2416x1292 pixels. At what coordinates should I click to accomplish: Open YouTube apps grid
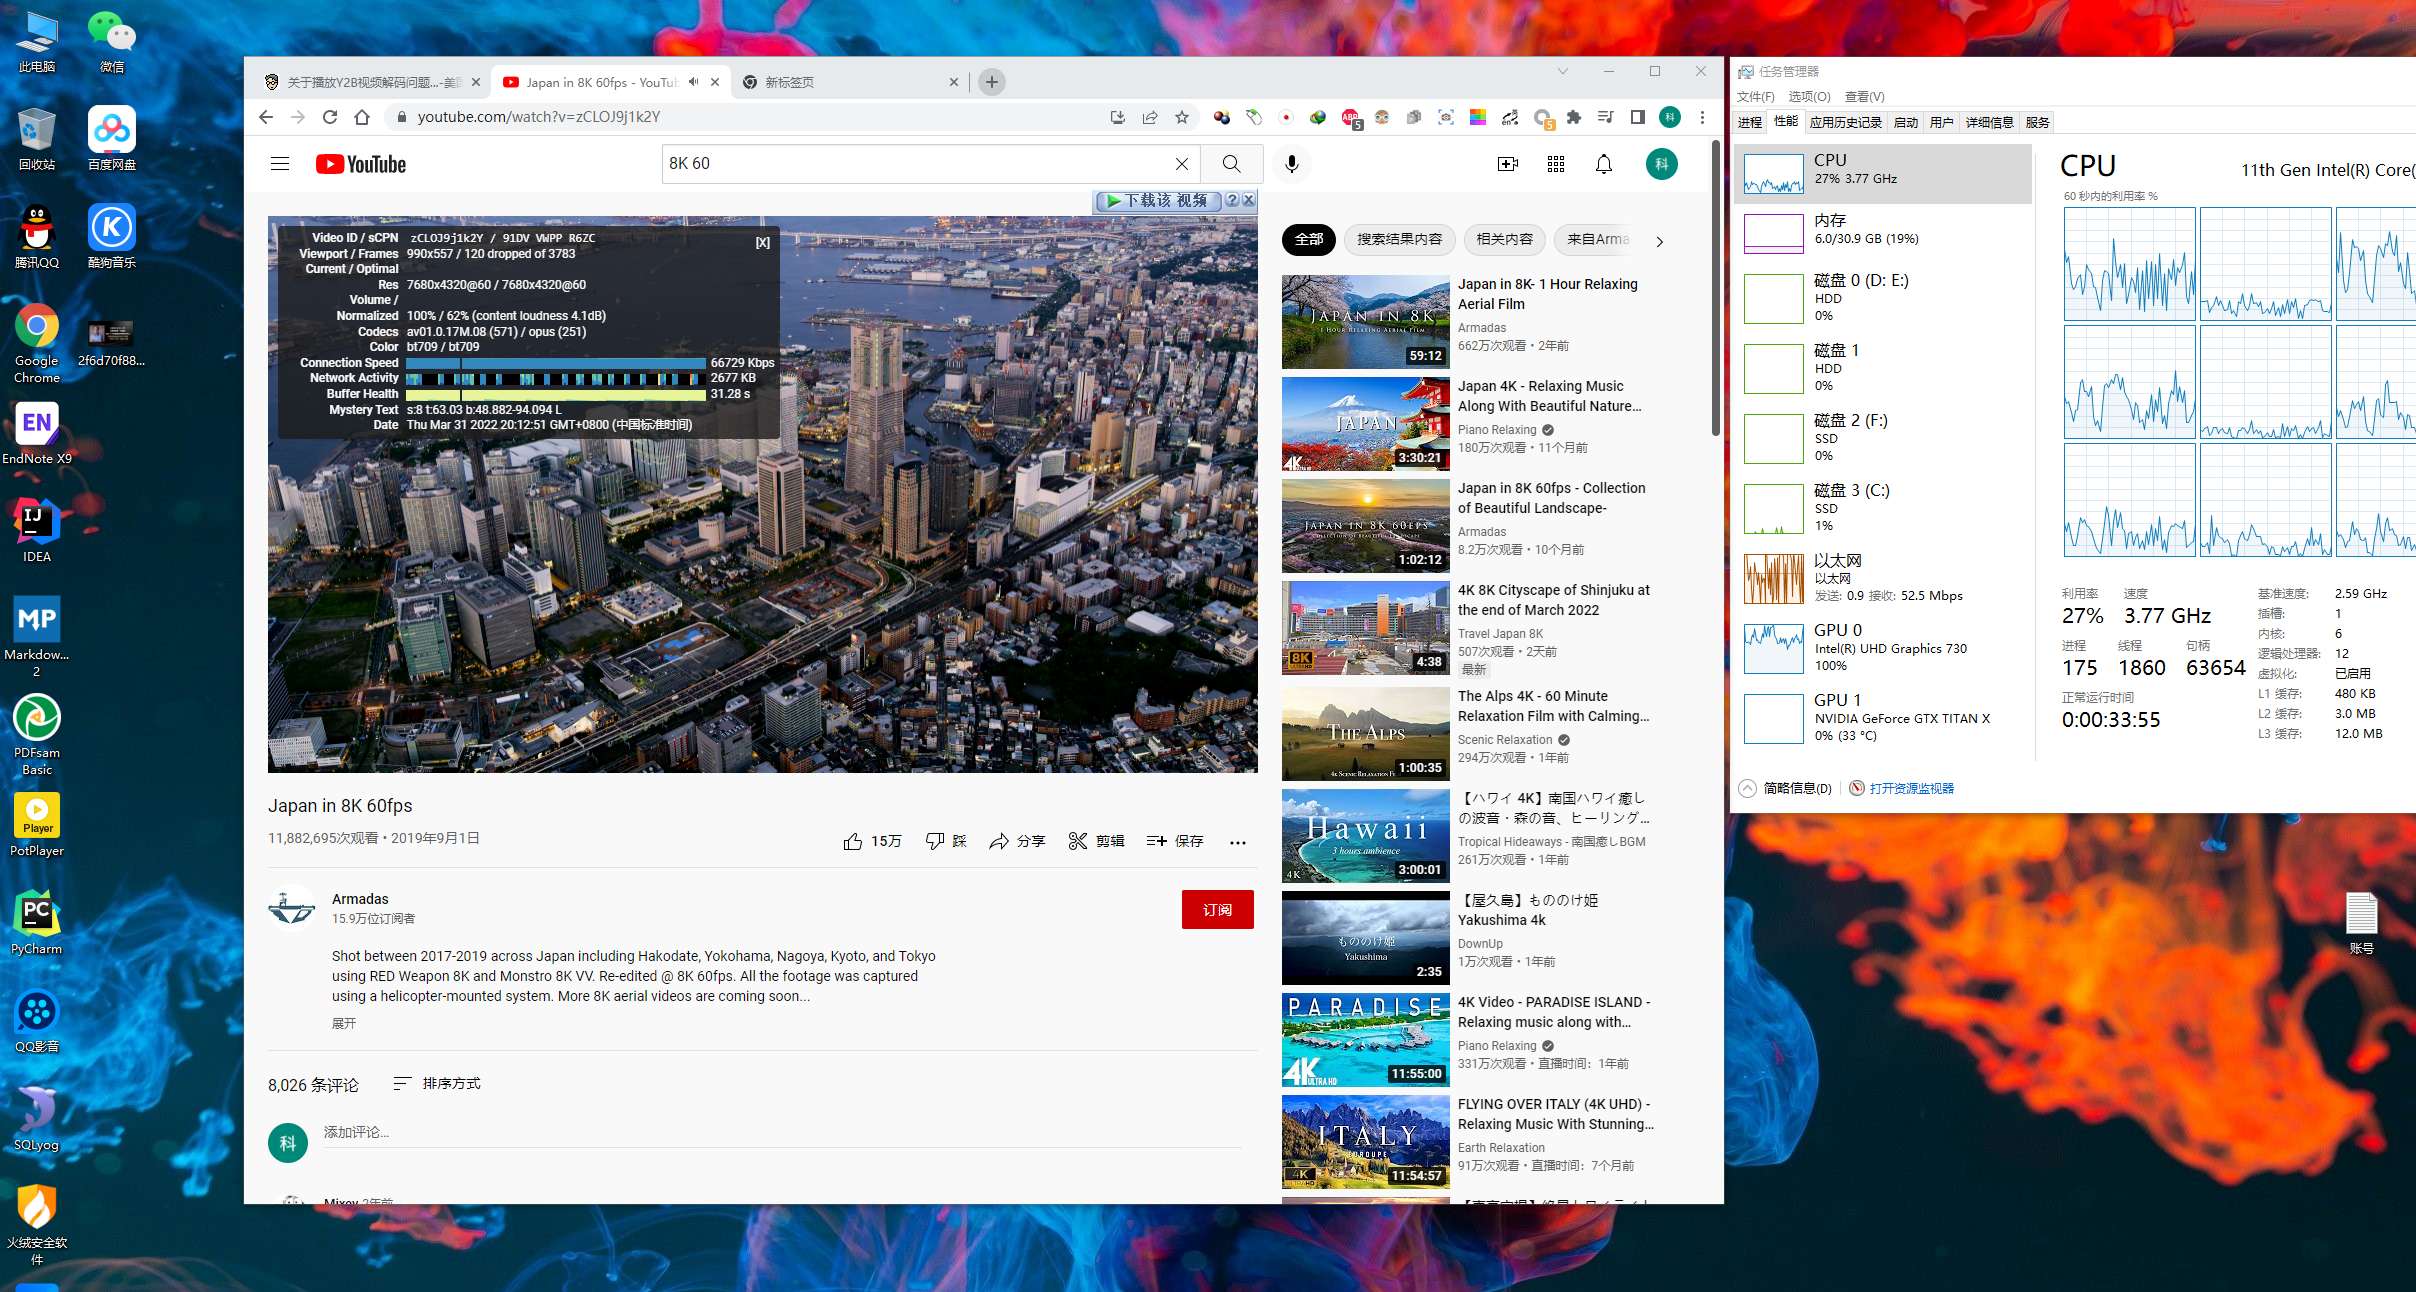[x=1556, y=164]
